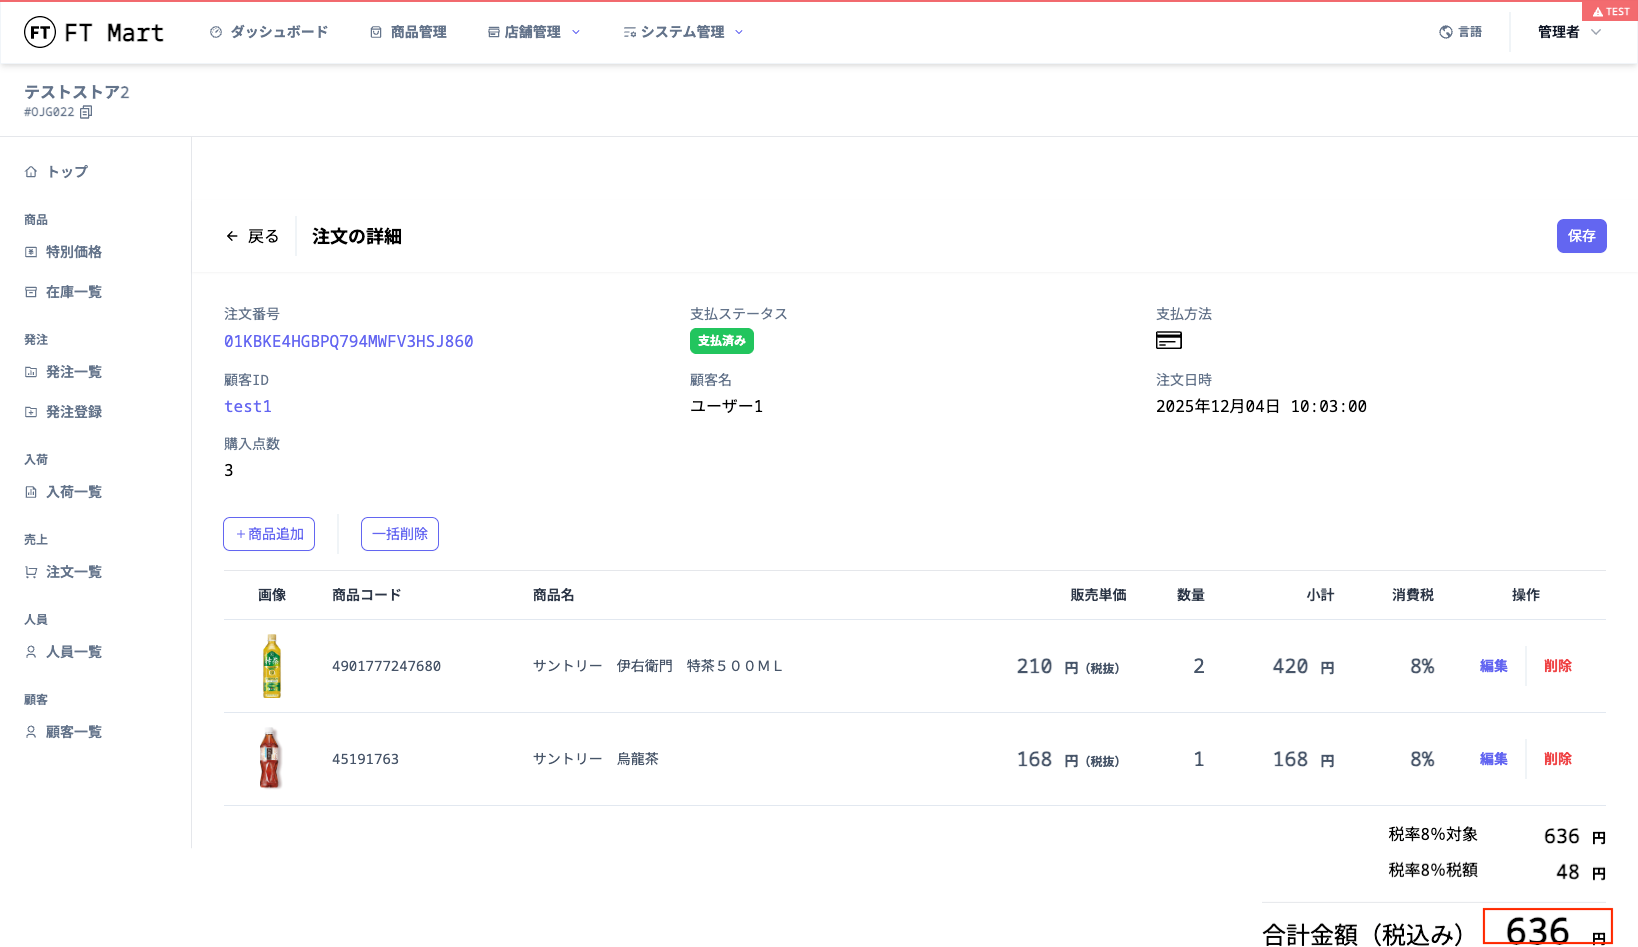Click the 販売単価 column header
The width and height of the screenshot is (1638, 947).
point(1098,595)
